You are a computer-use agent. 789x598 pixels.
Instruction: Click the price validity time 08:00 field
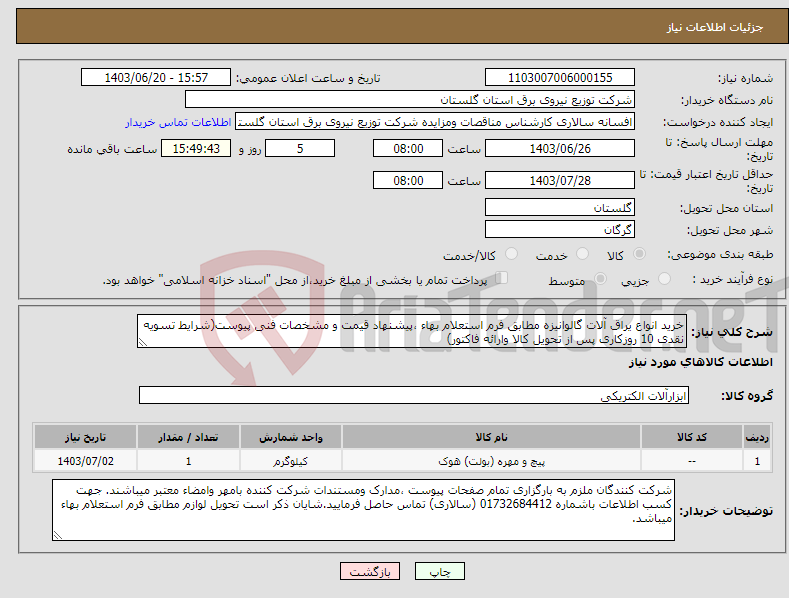click(x=408, y=180)
